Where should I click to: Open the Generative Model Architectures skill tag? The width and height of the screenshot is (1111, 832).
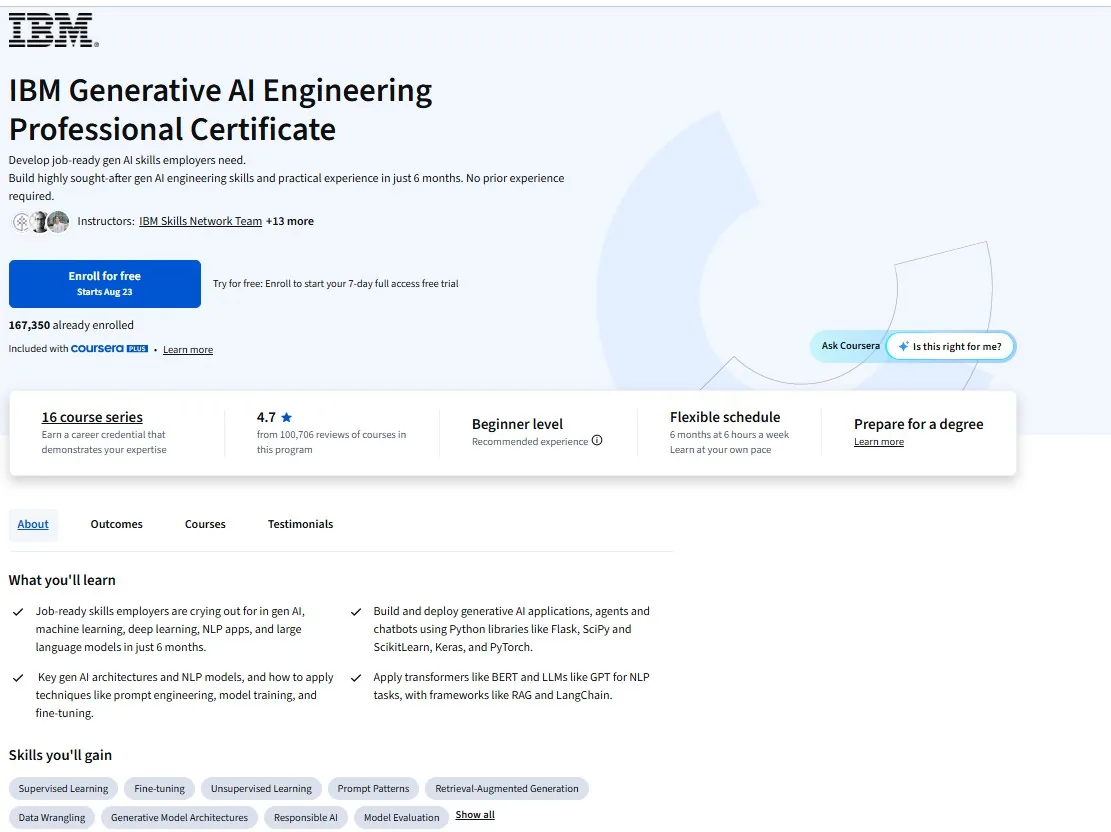179,818
